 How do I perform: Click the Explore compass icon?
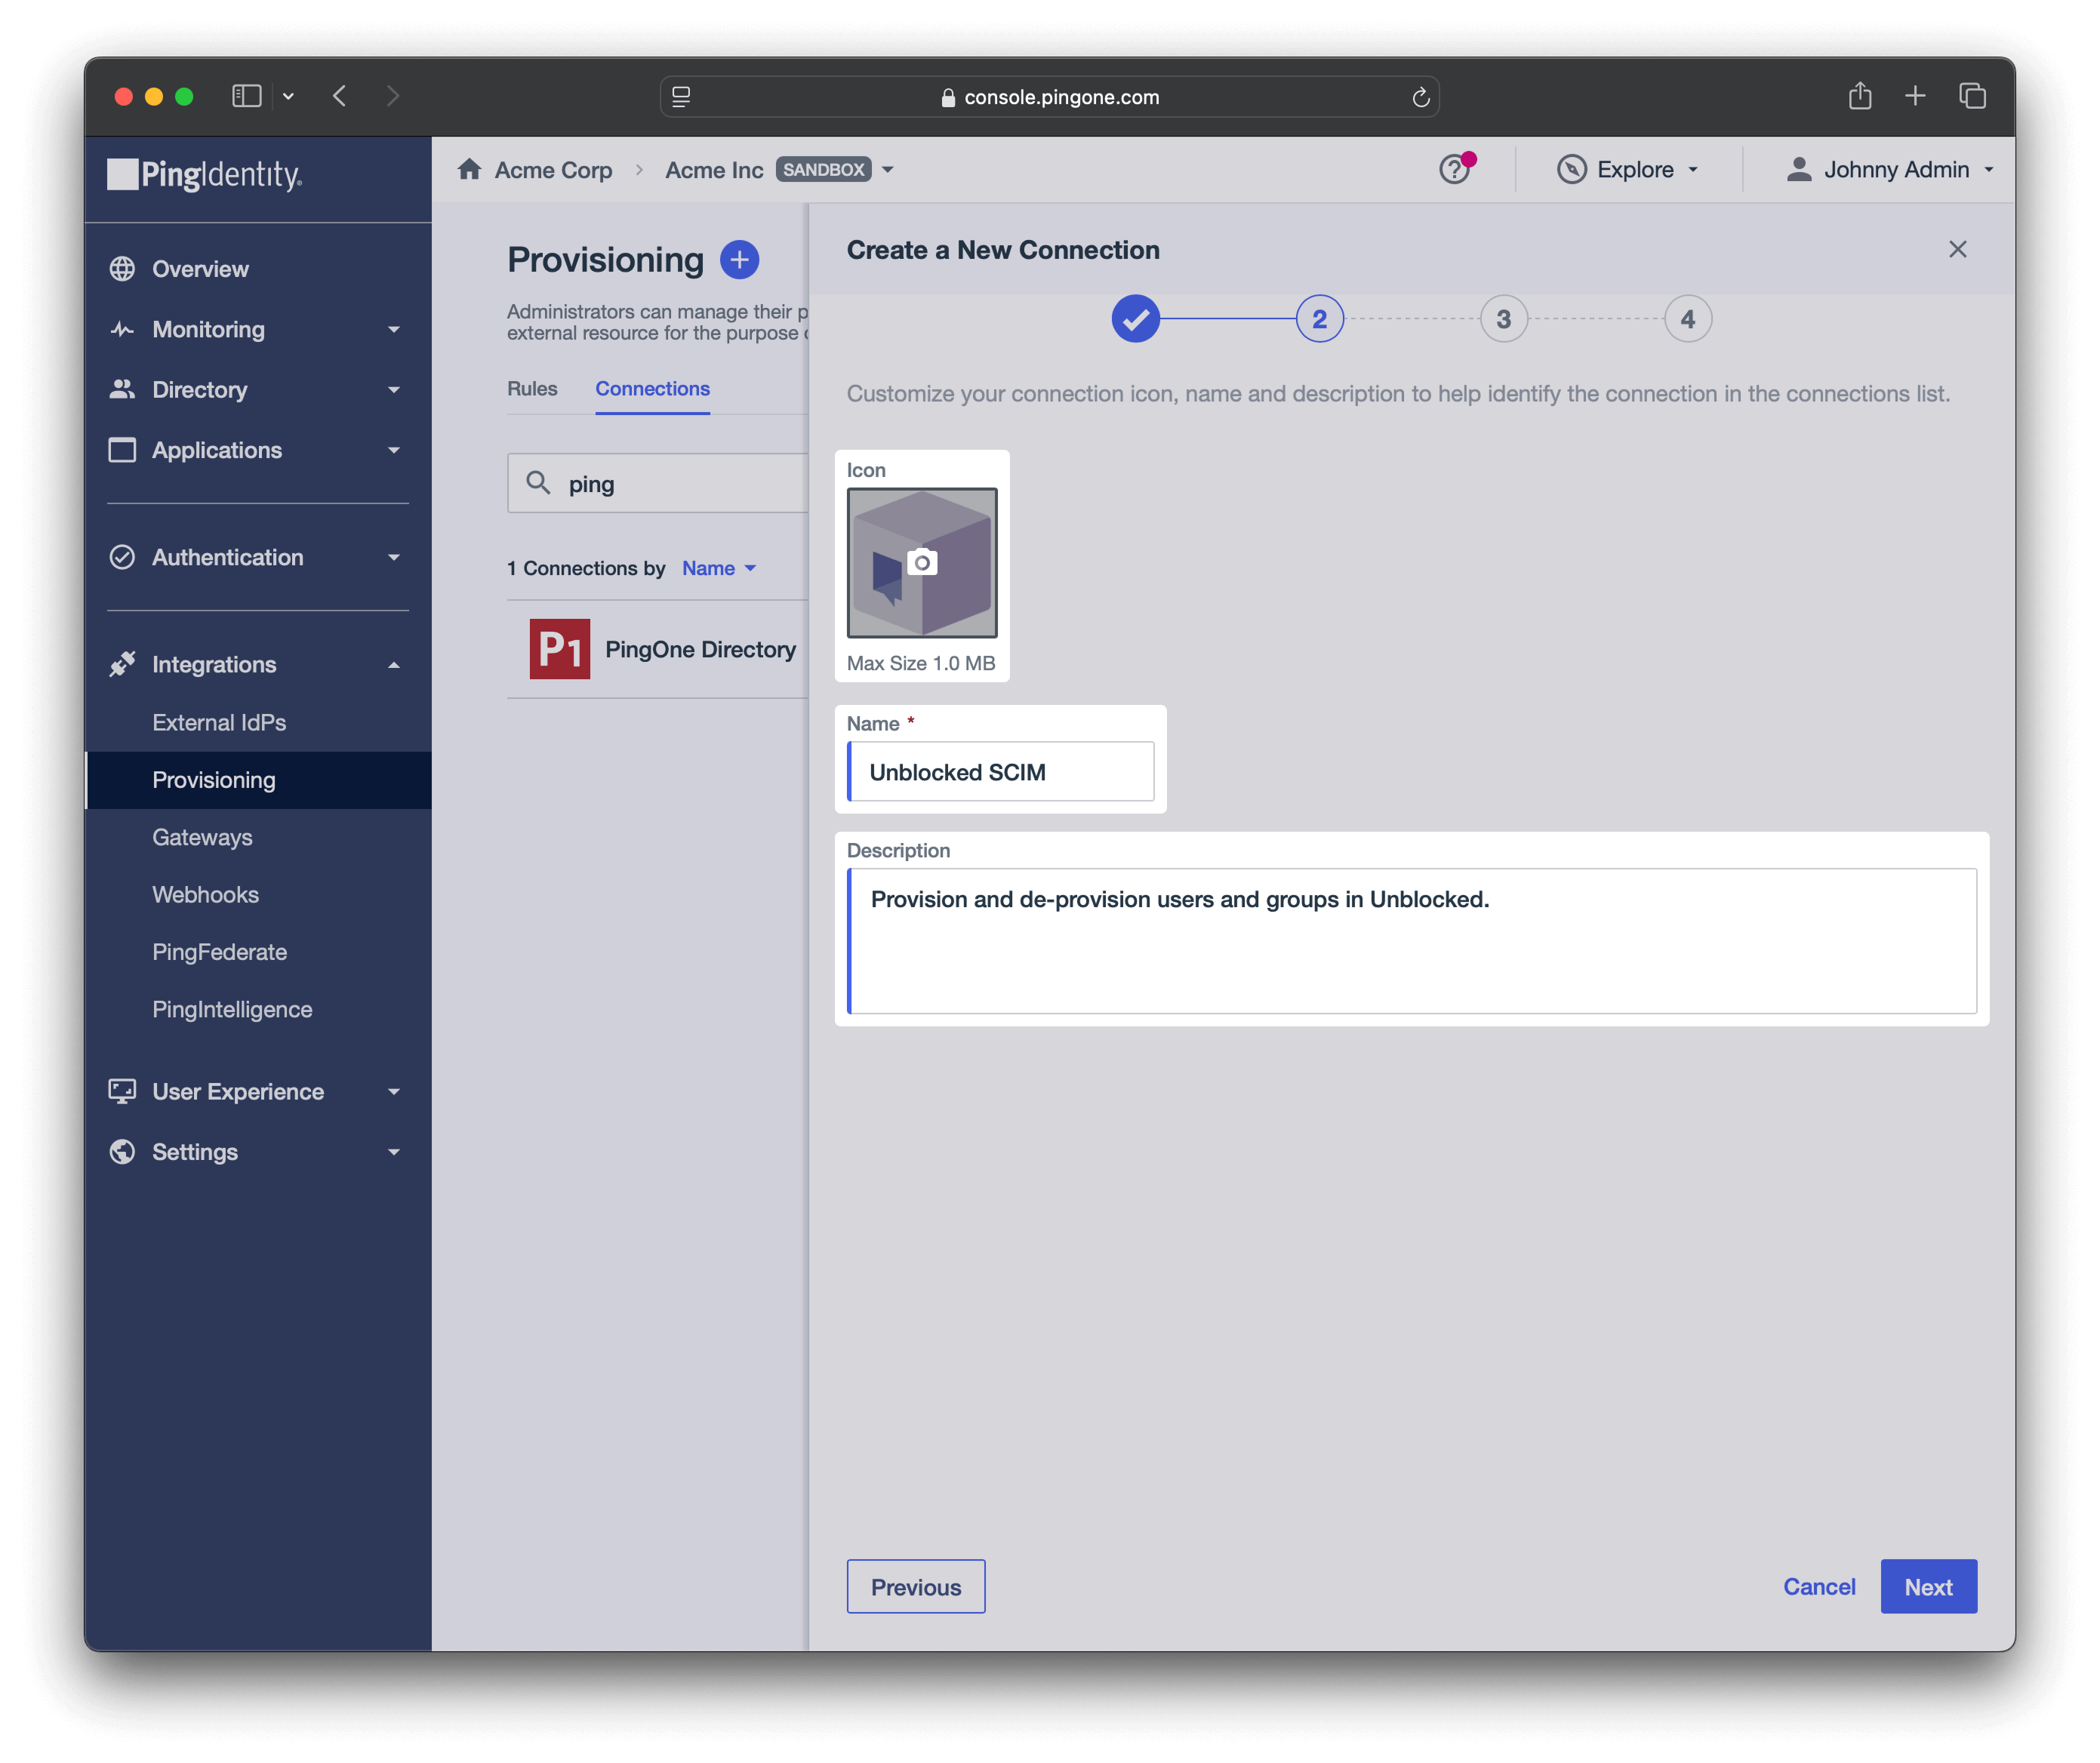(1571, 169)
